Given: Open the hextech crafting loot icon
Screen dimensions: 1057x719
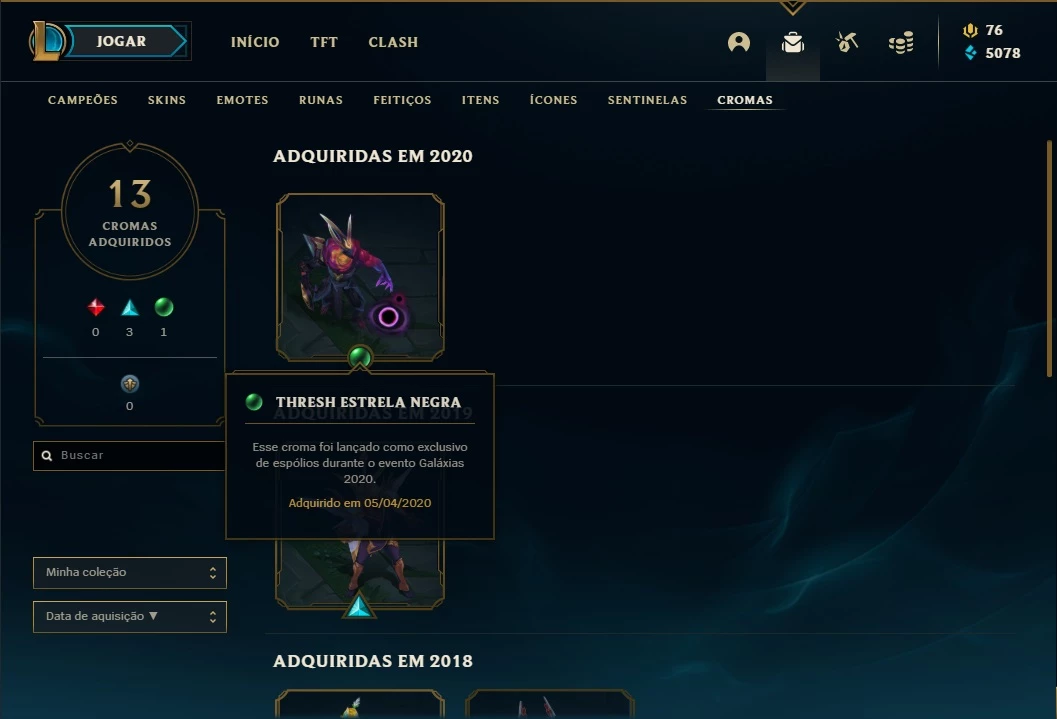Looking at the screenshot, I should click(x=847, y=42).
